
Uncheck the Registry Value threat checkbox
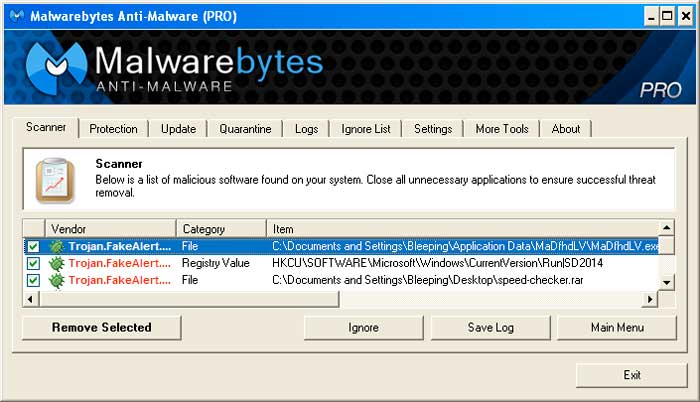point(33,263)
